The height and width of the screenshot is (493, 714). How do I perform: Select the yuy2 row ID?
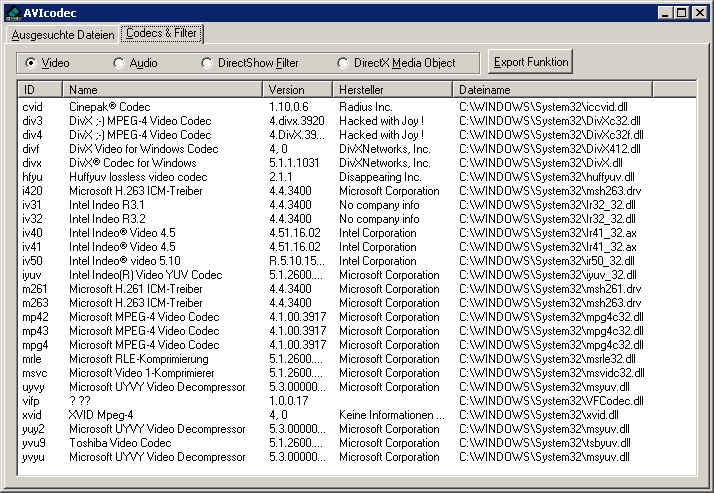coord(33,429)
